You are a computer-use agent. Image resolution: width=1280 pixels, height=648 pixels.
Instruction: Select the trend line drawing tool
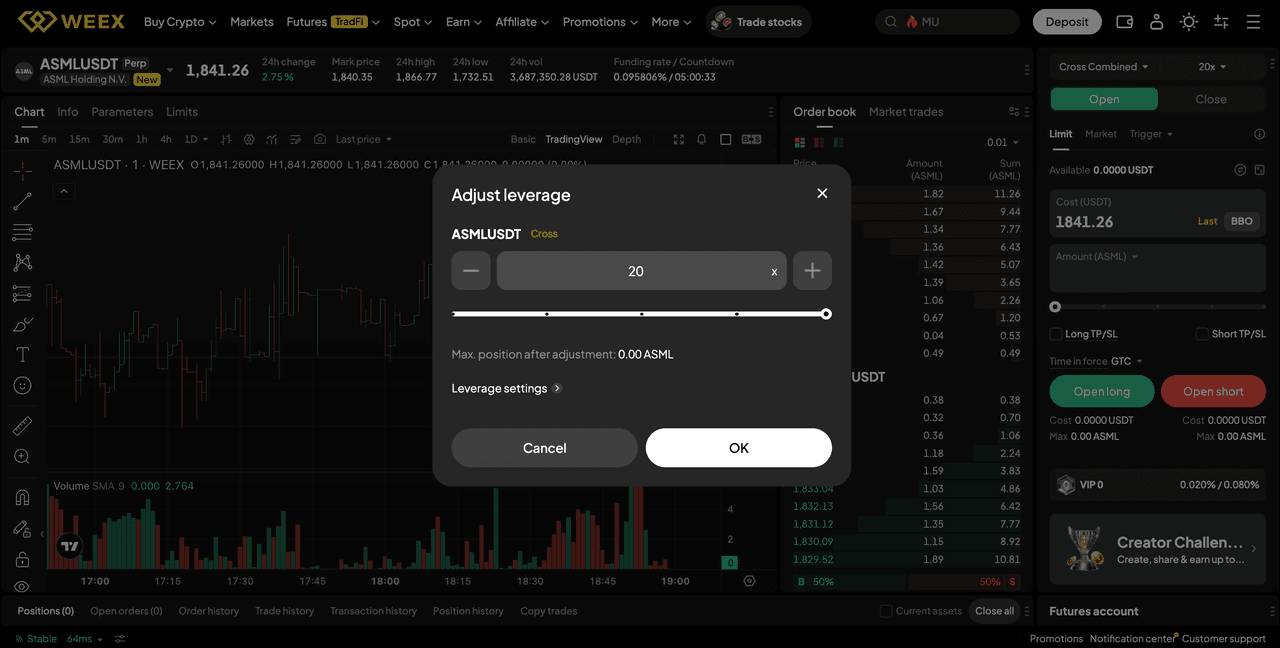(x=22, y=202)
